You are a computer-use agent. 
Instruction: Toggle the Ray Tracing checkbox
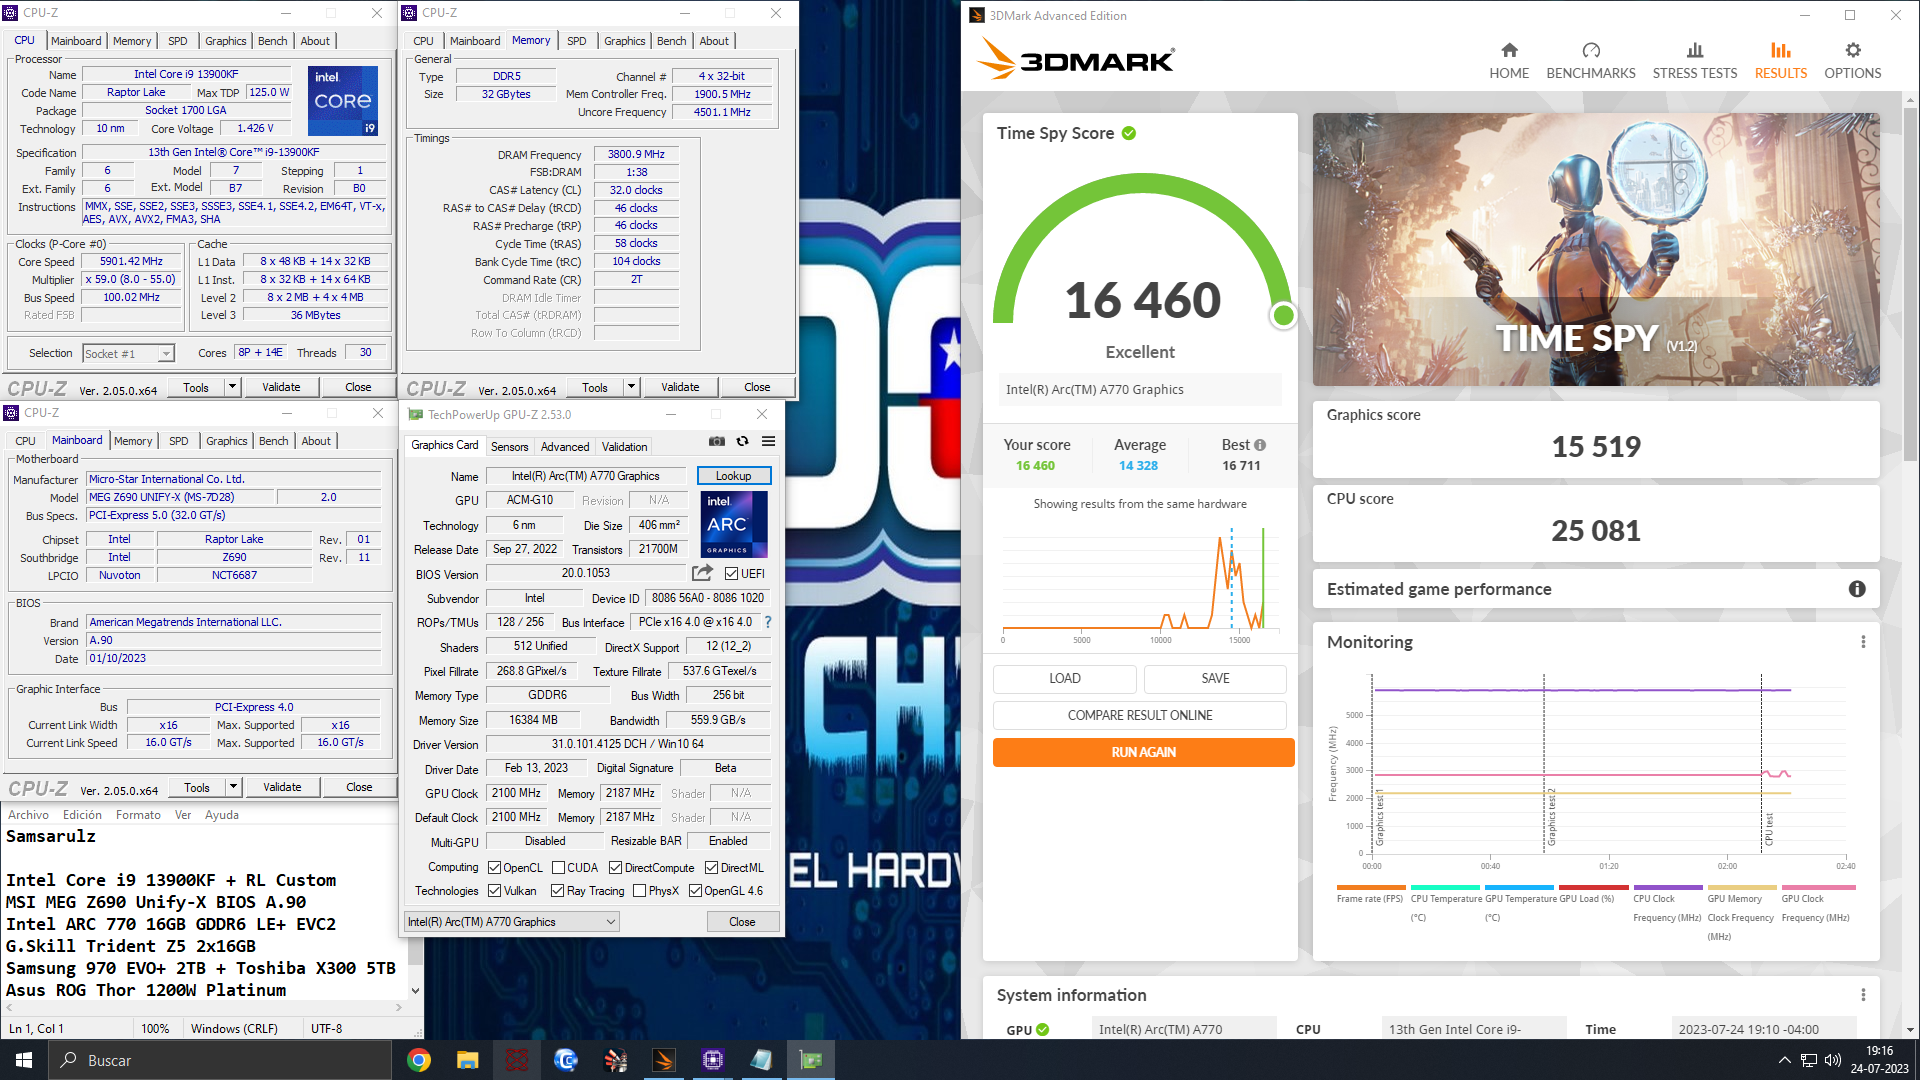557,891
